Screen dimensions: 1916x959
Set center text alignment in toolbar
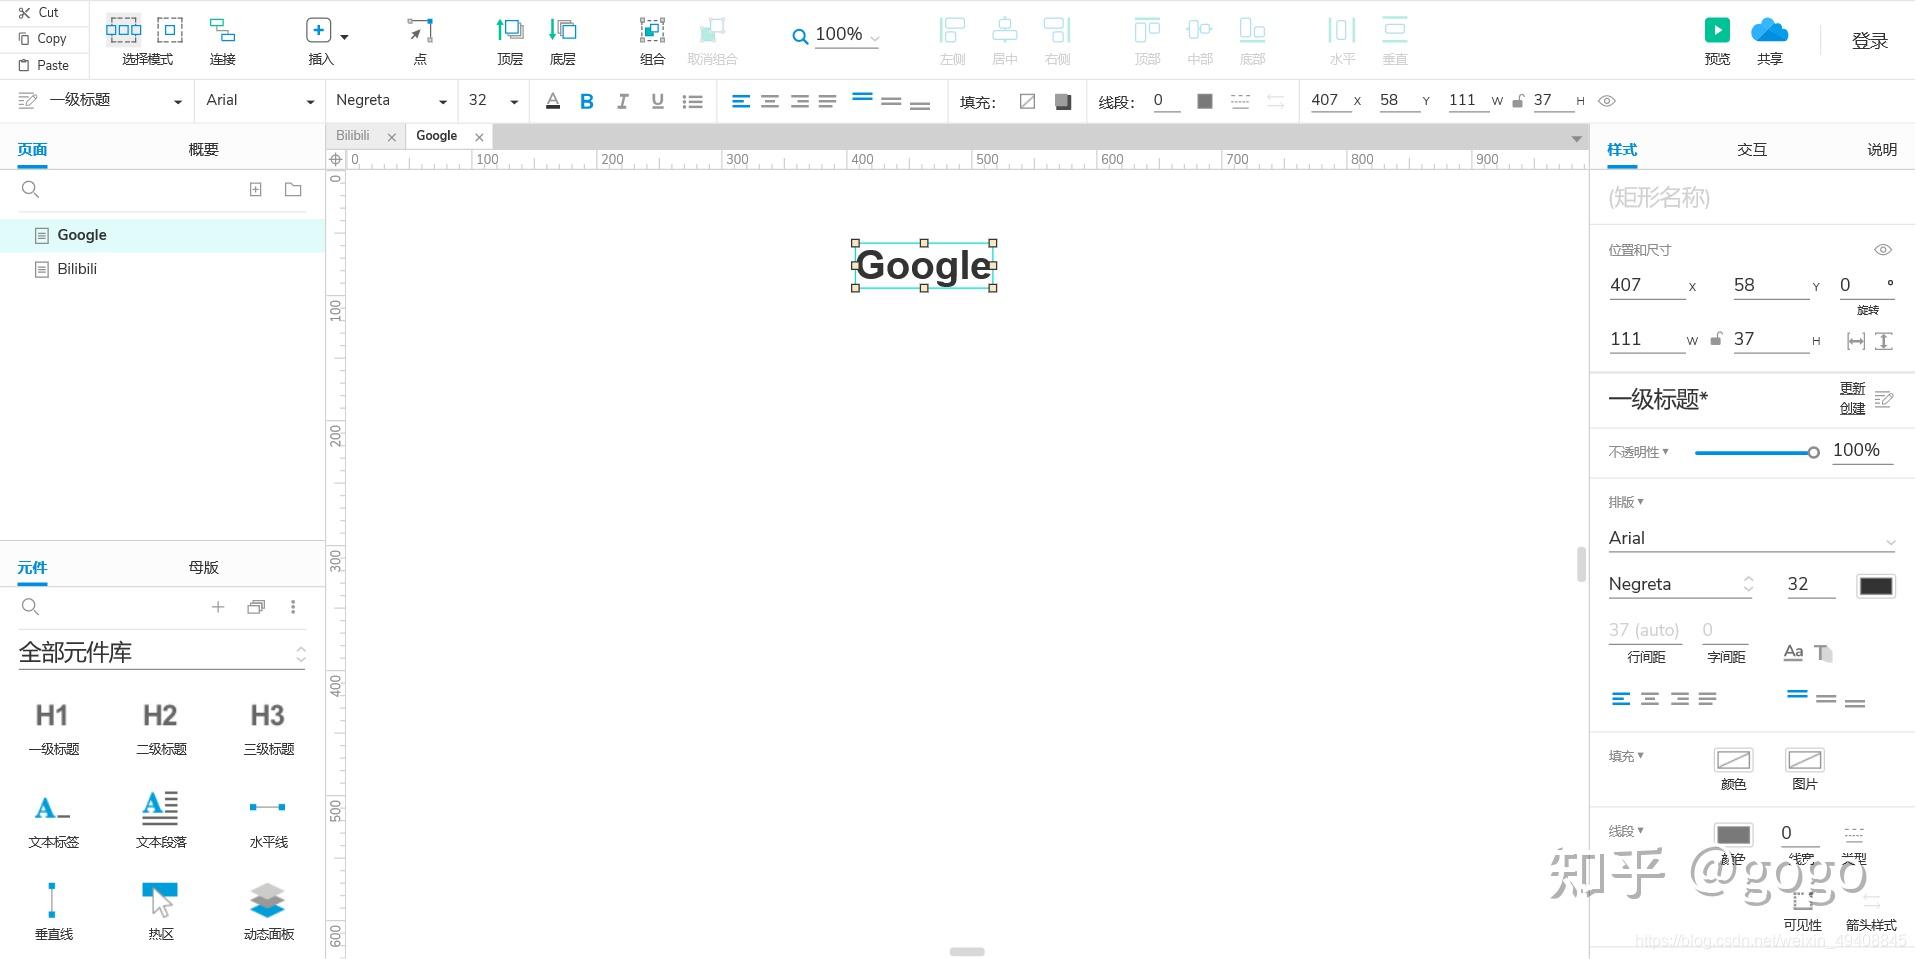coord(770,101)
